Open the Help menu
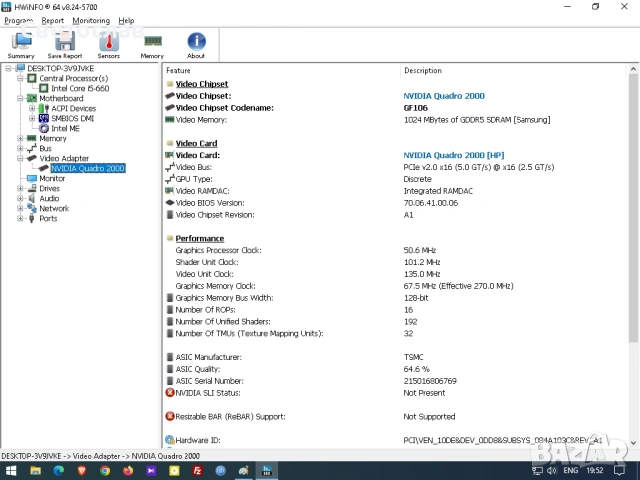The image size is (640, 480). 126,20
